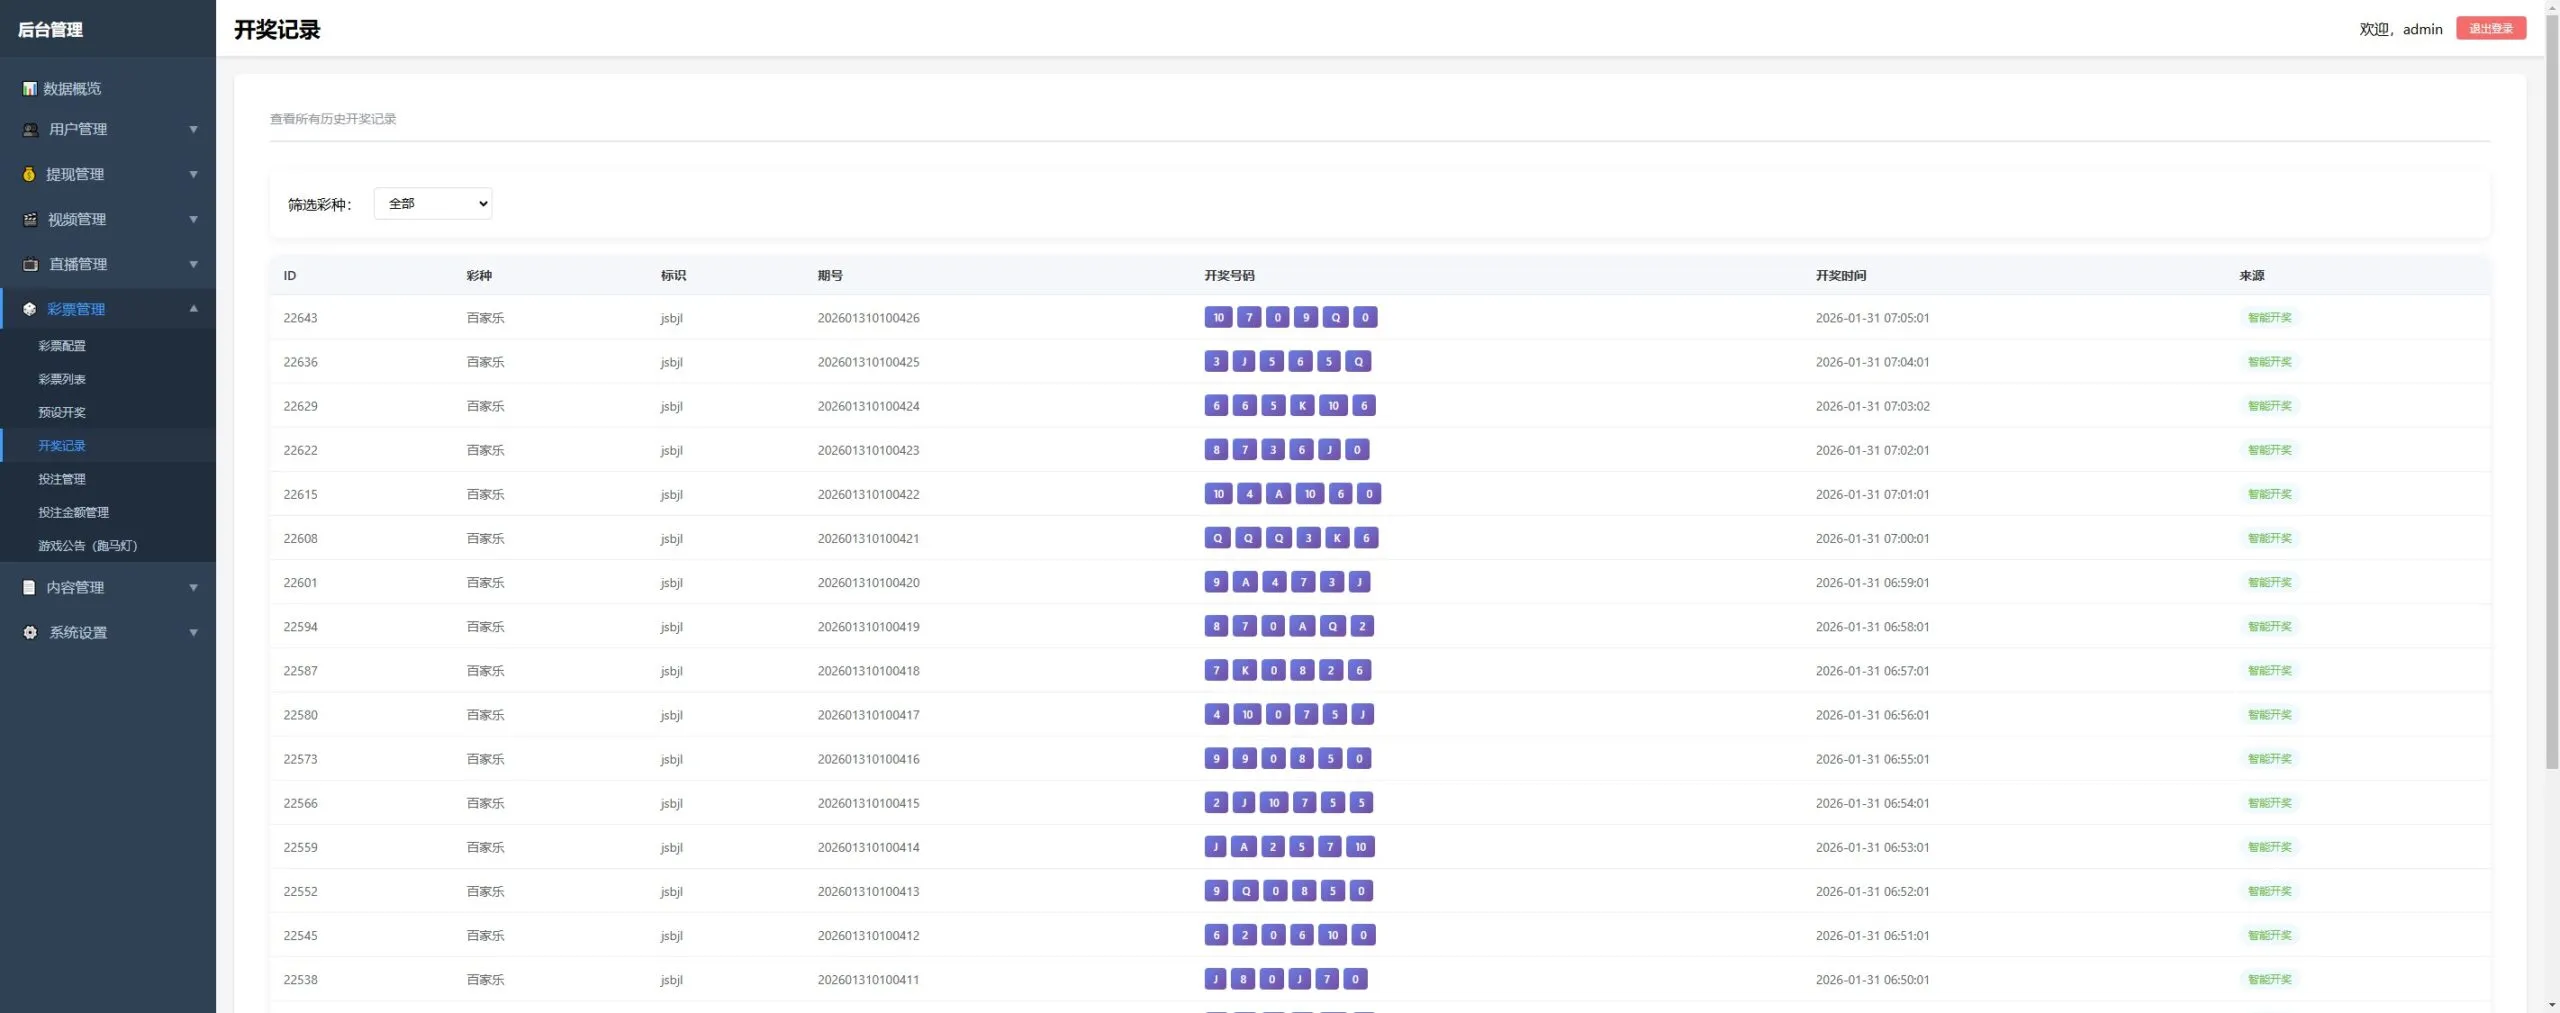Viewport: 2560px width, 1013px height.
Task: Click the 彩票管理 sidebar icon
Action: point(30,310)
